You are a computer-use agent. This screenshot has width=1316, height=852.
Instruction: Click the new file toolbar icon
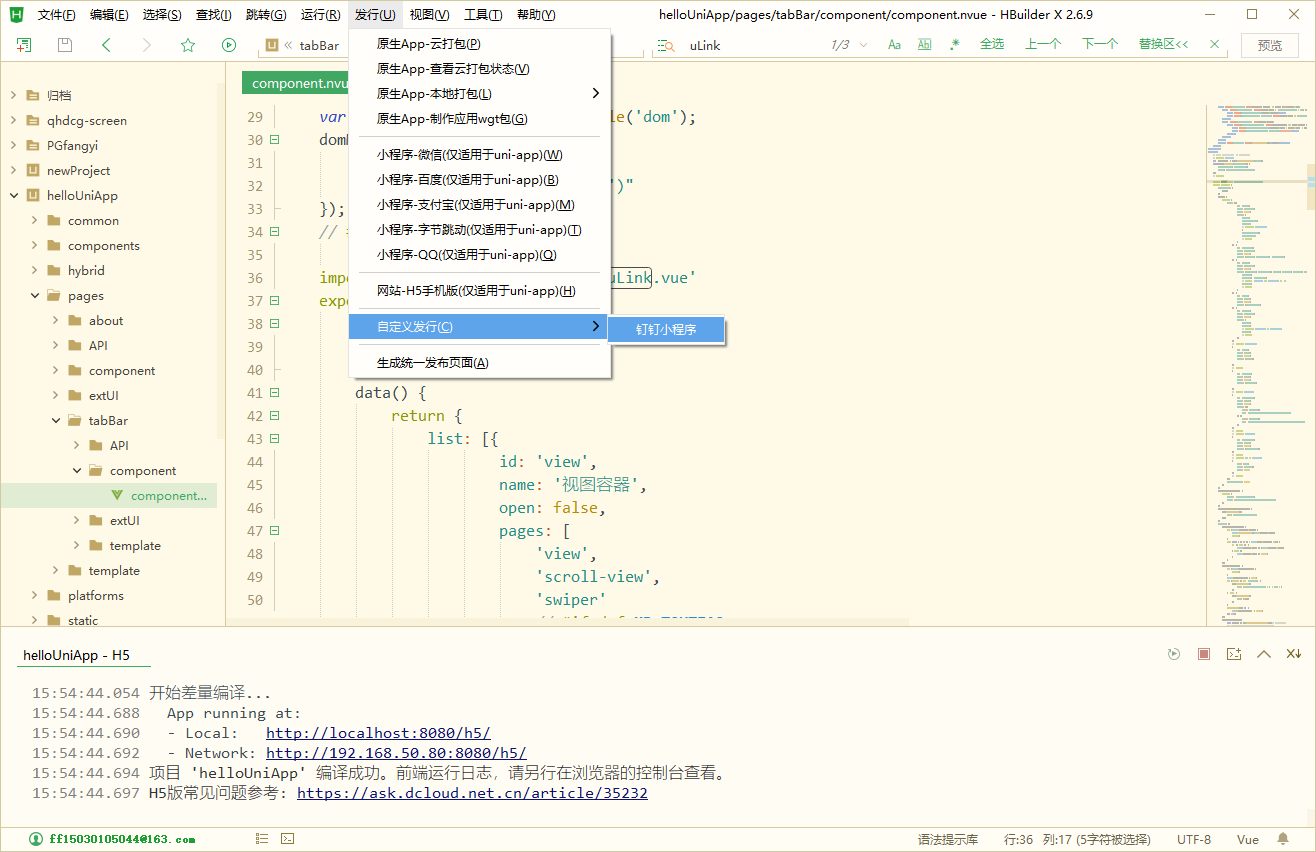click(x=24, y=45)
